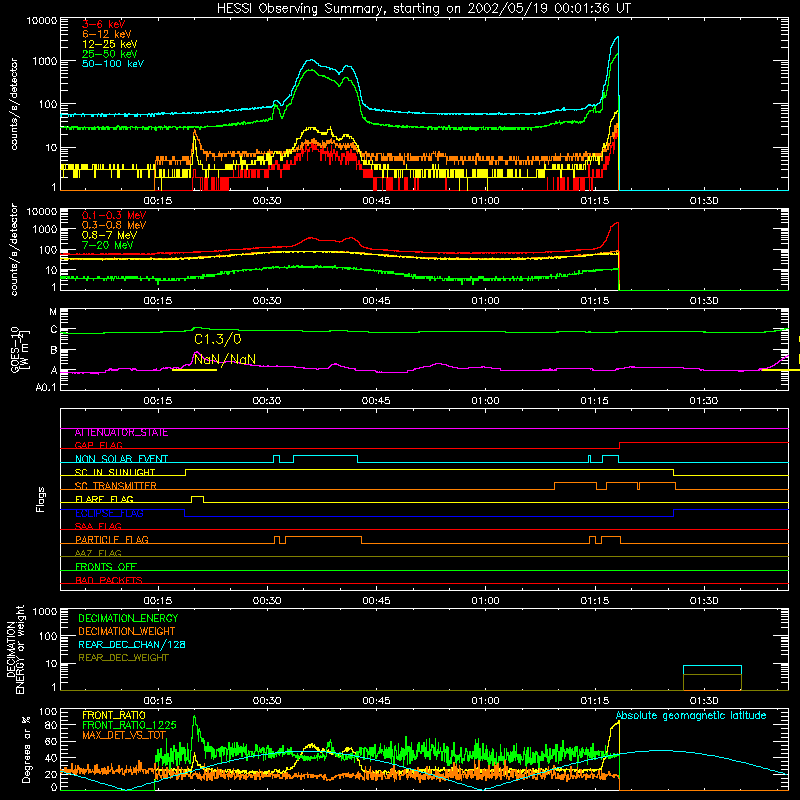This screenshot has width=800, height=800.
Task: Select the 6-12 keV legend label
Action: [107, 34]
